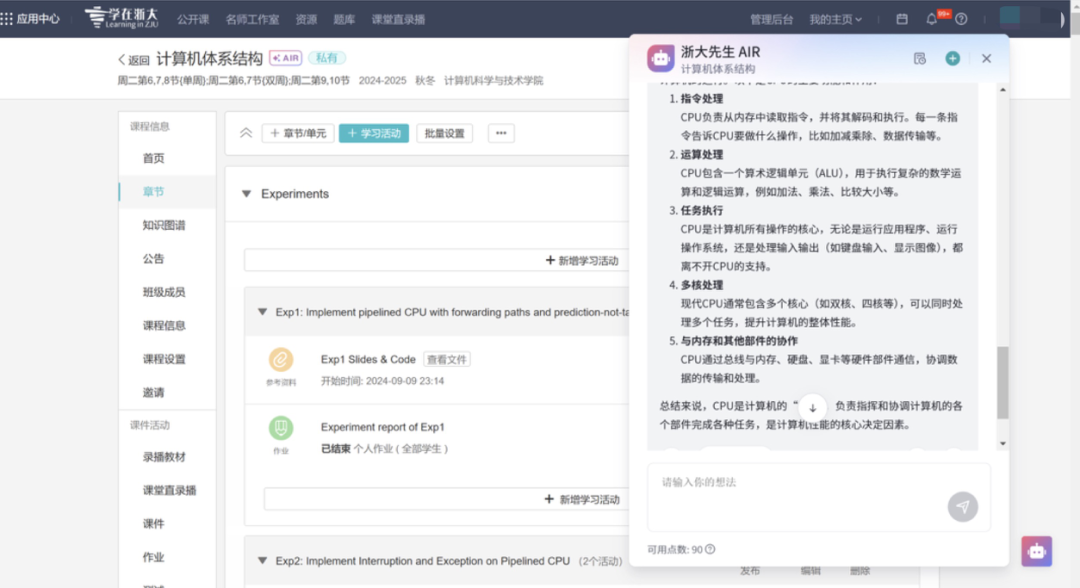Click 查看文件 for Exp1 Slides

click(446, 359)
